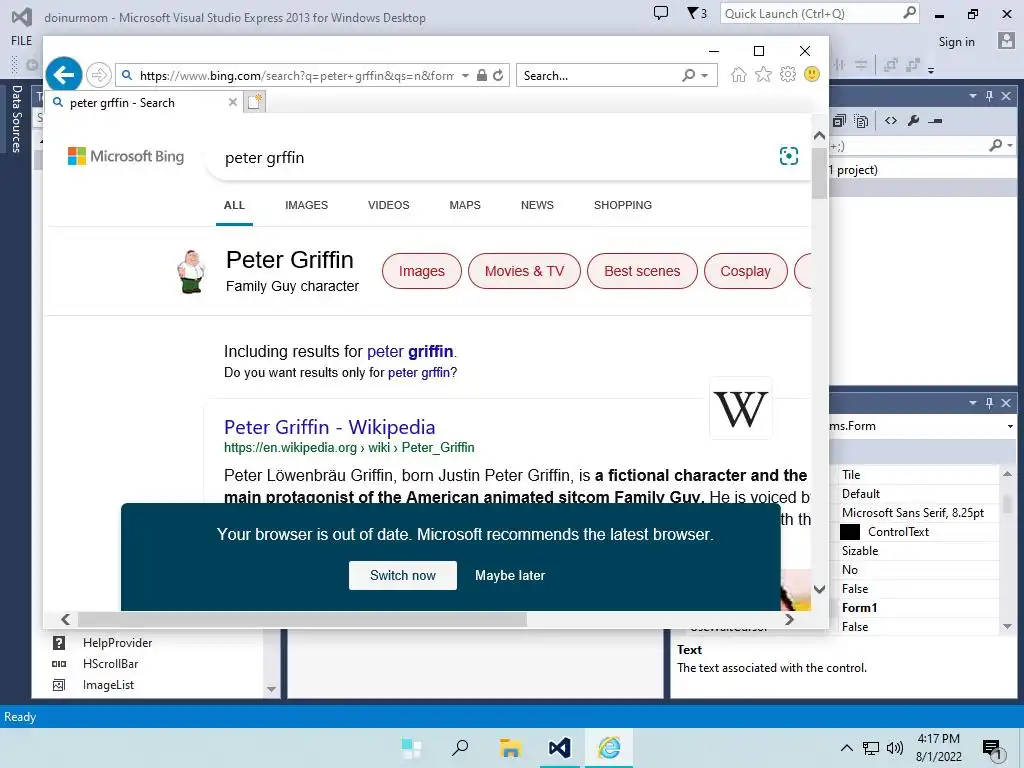Screen dimensions: 1024x768
Task: Close the 'peter grffin - Search' tab
Action: pyautogui.click(x=232, y=103)
